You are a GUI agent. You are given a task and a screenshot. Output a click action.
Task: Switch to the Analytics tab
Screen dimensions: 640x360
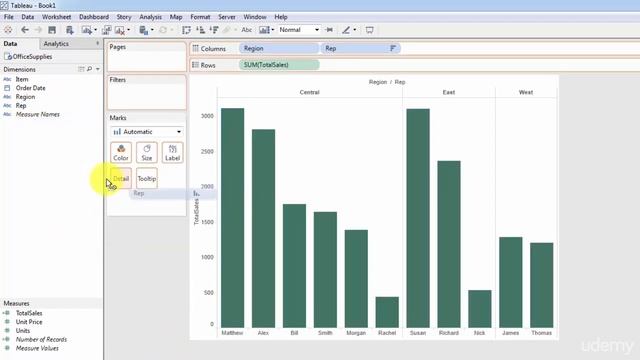56,44
